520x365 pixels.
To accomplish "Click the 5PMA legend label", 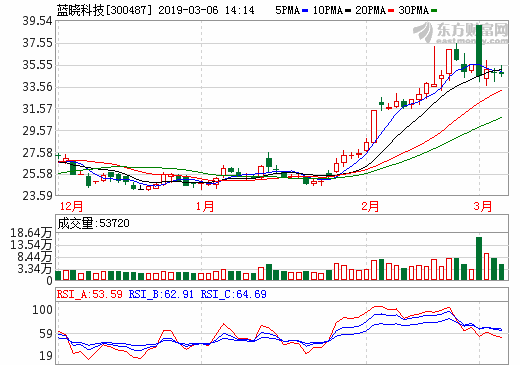I will pos(287,10).
